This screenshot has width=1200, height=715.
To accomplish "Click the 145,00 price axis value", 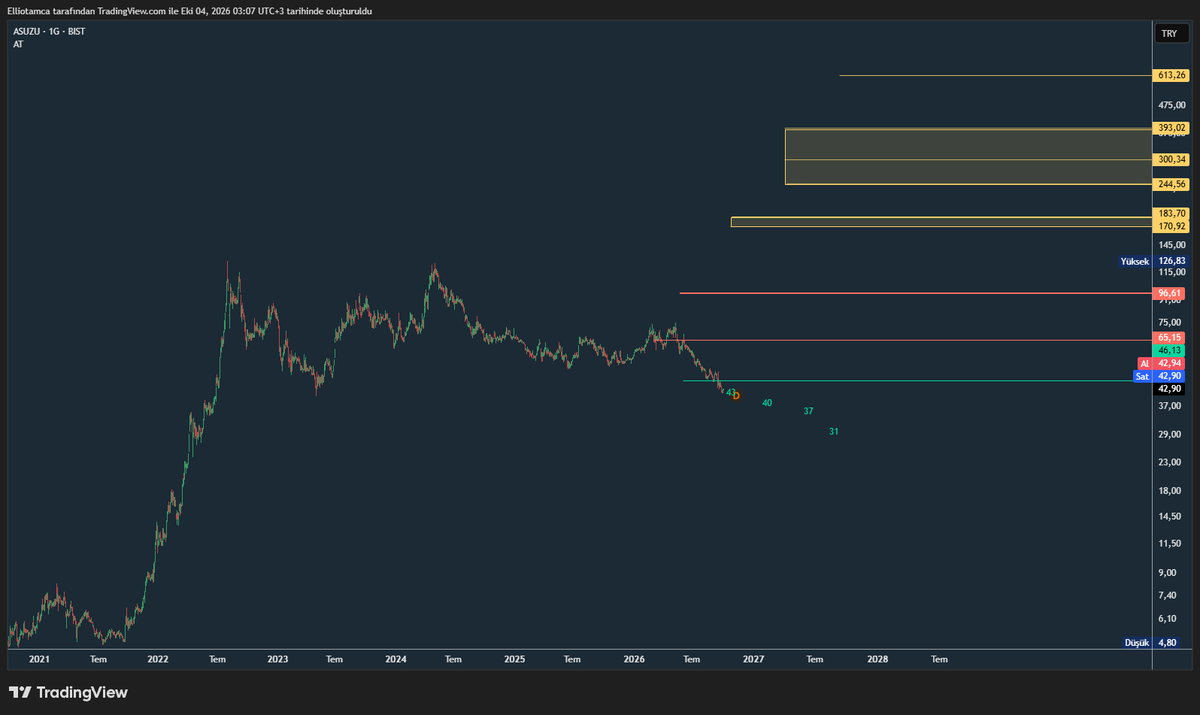I will [x=1171, y=245].
